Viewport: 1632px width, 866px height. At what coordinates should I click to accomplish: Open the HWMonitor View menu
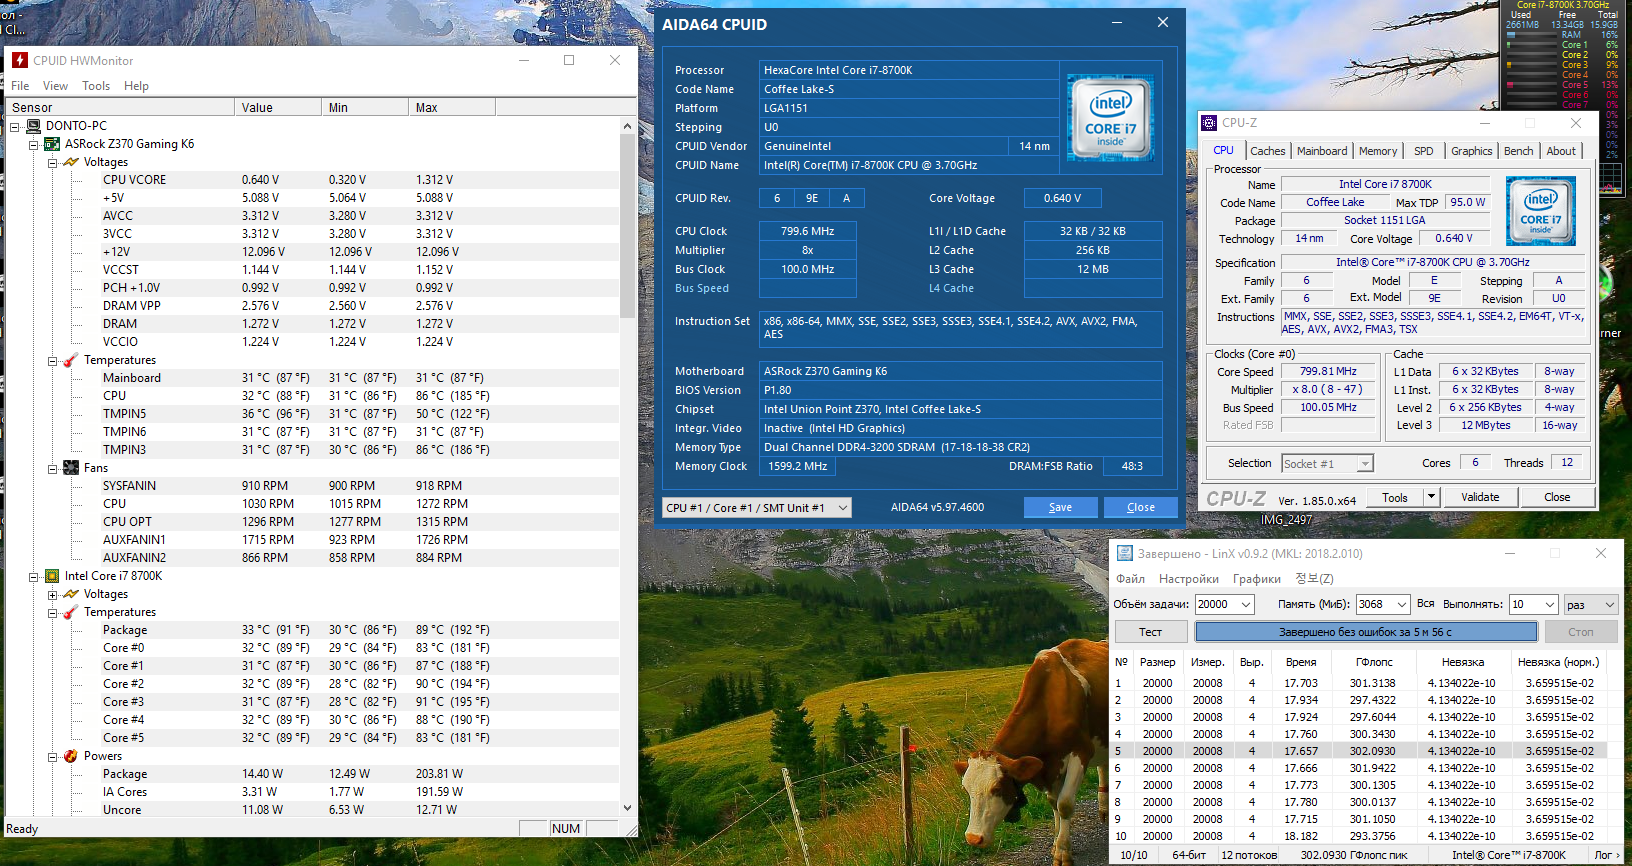click(x=55, y=86)
